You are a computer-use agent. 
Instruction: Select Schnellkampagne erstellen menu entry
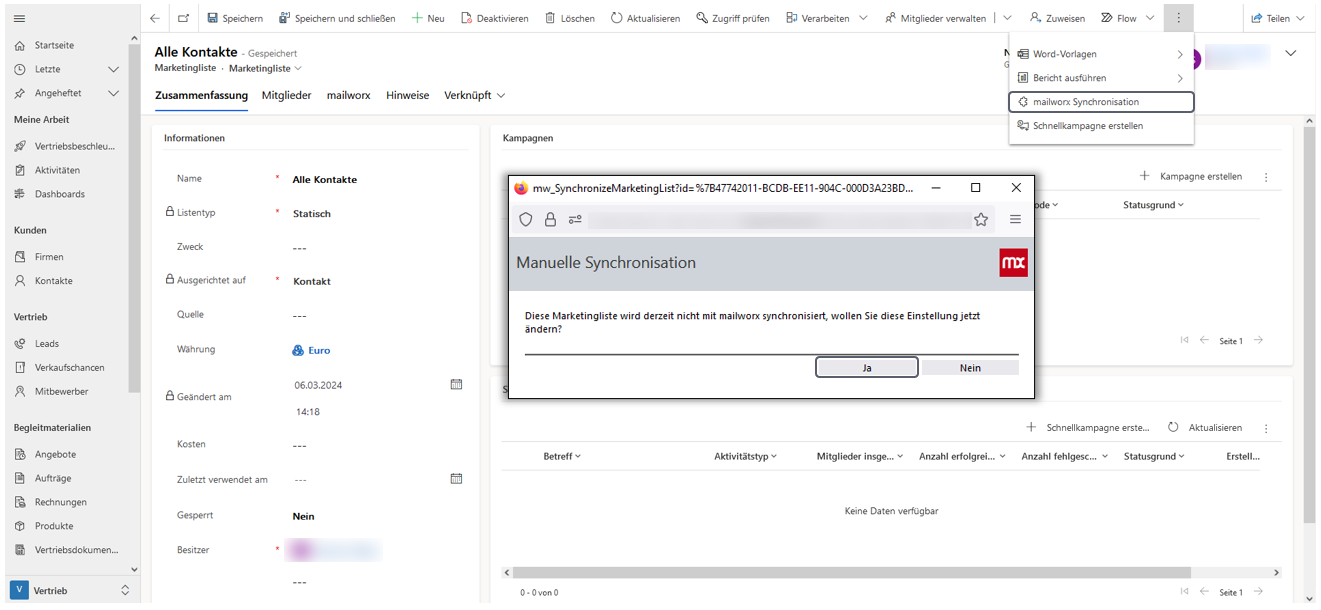[1101, 126]
